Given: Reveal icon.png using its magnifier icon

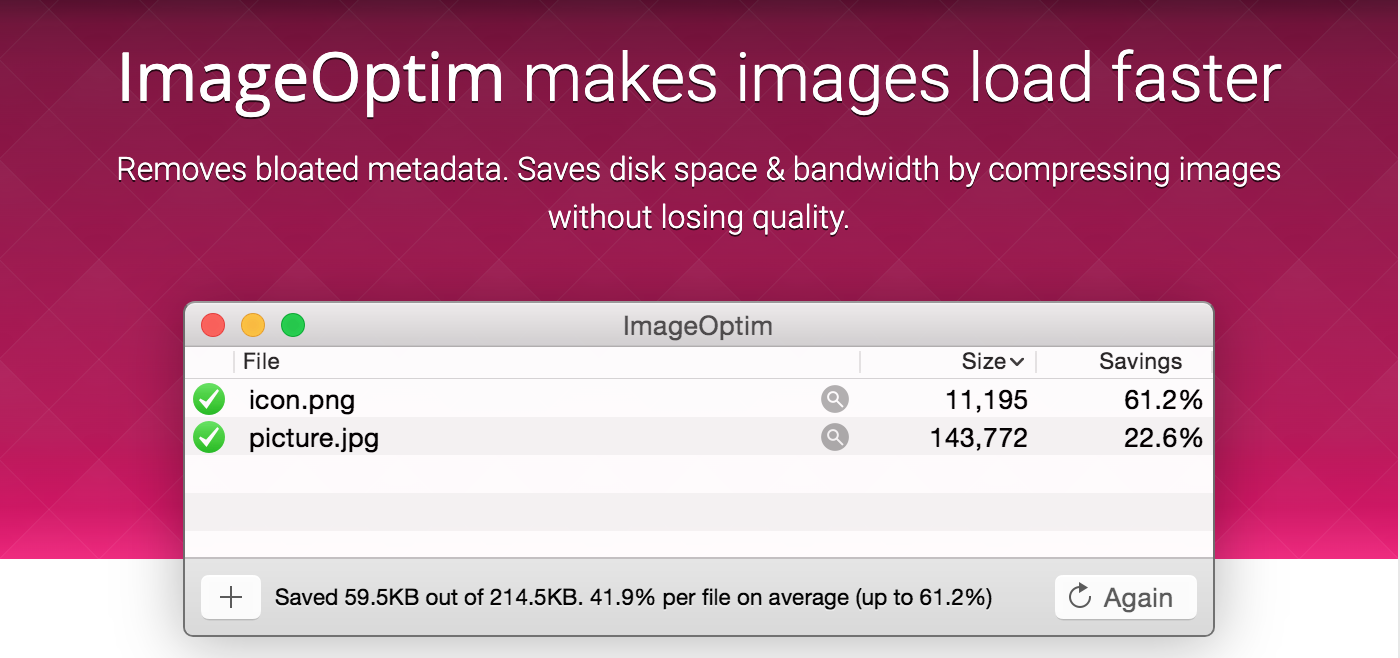Looking at the screenshot, I should (x=835, y=400).
